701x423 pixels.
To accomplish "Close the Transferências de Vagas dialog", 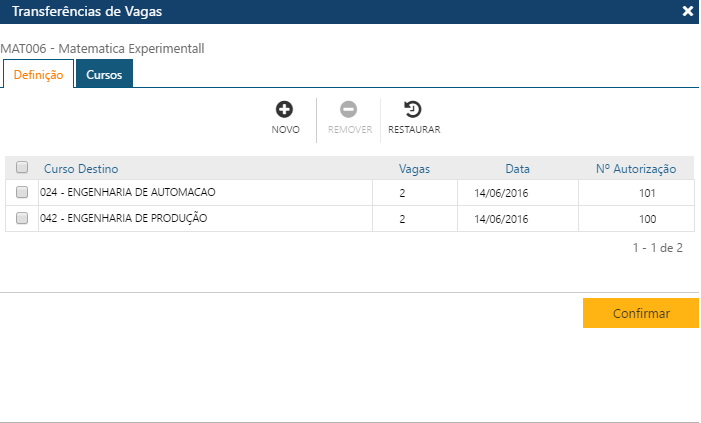I will (688, 11).
